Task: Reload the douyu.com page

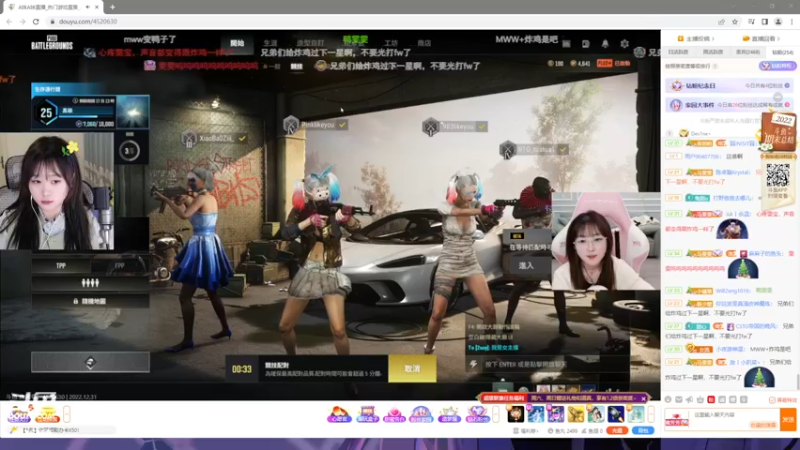Action: click(x=36, y=21)
